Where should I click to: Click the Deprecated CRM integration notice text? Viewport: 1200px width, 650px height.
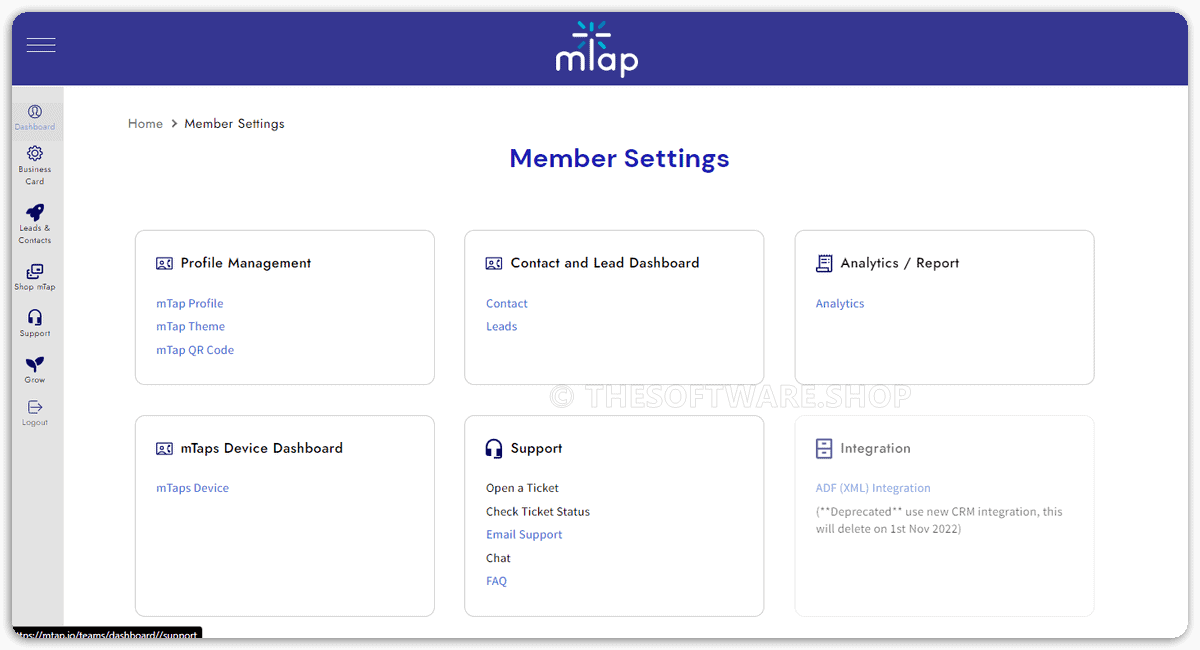coord(939,520)
